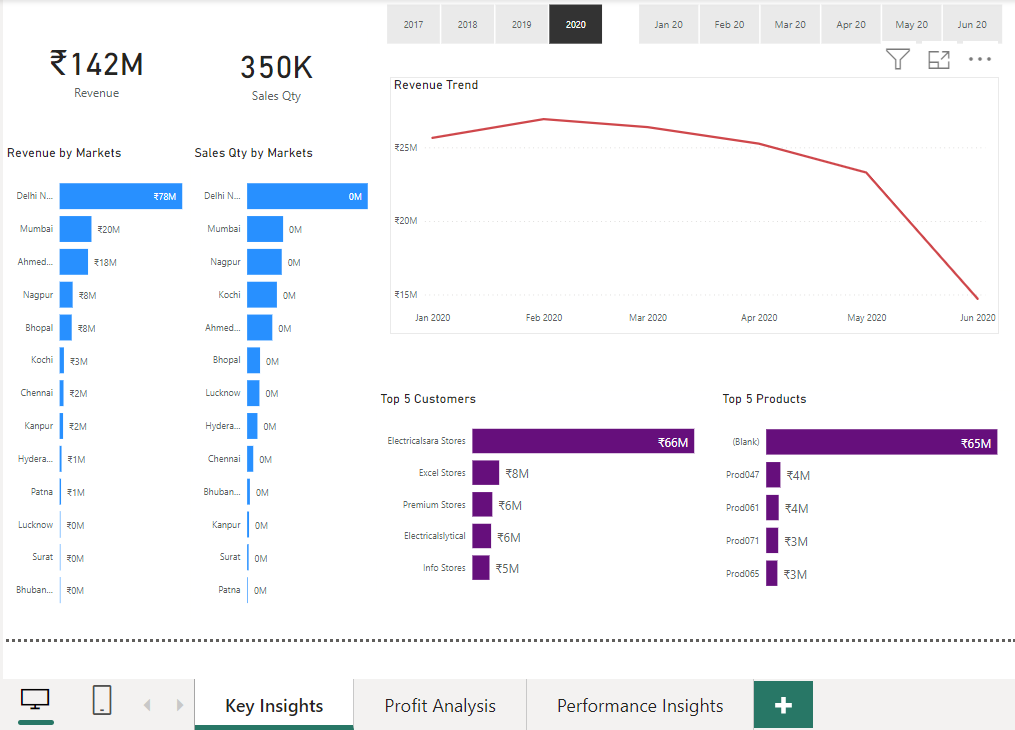This screenshot has height=730, width=1015.
Task: Add a new report page with the plus icon
Action: tap(783, 705)
